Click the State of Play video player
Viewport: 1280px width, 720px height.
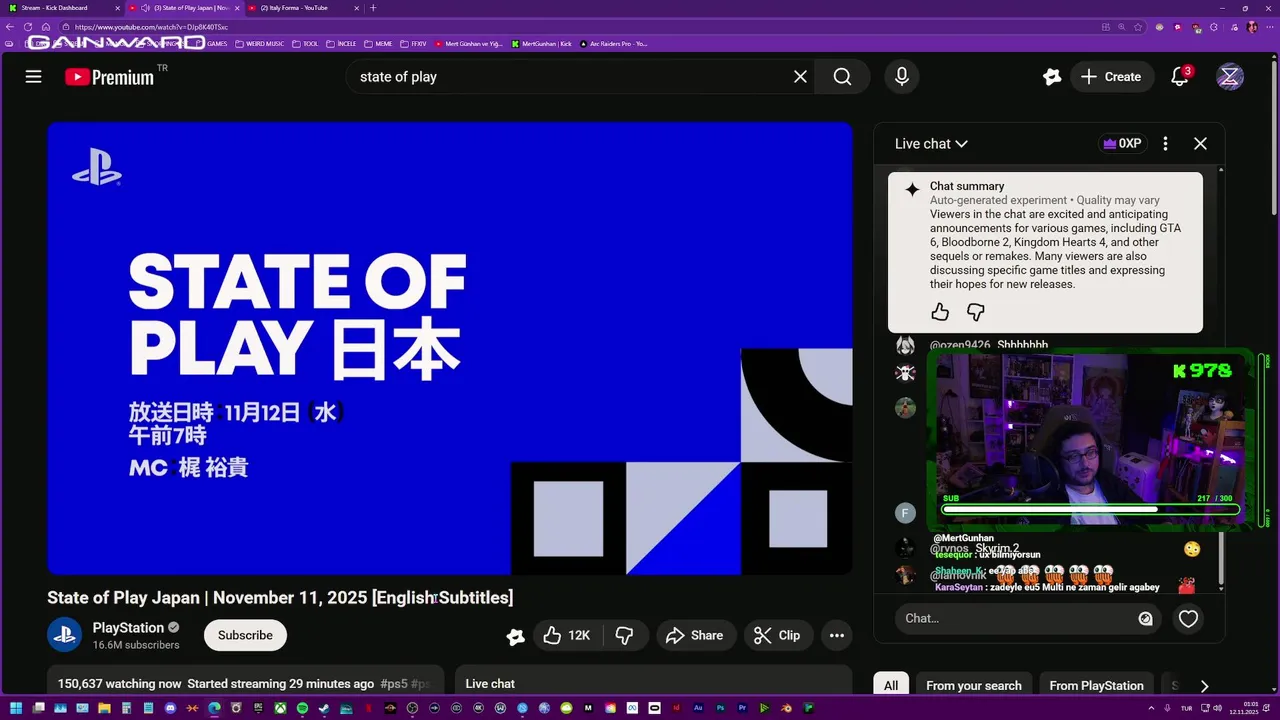(x=450, y=348)
